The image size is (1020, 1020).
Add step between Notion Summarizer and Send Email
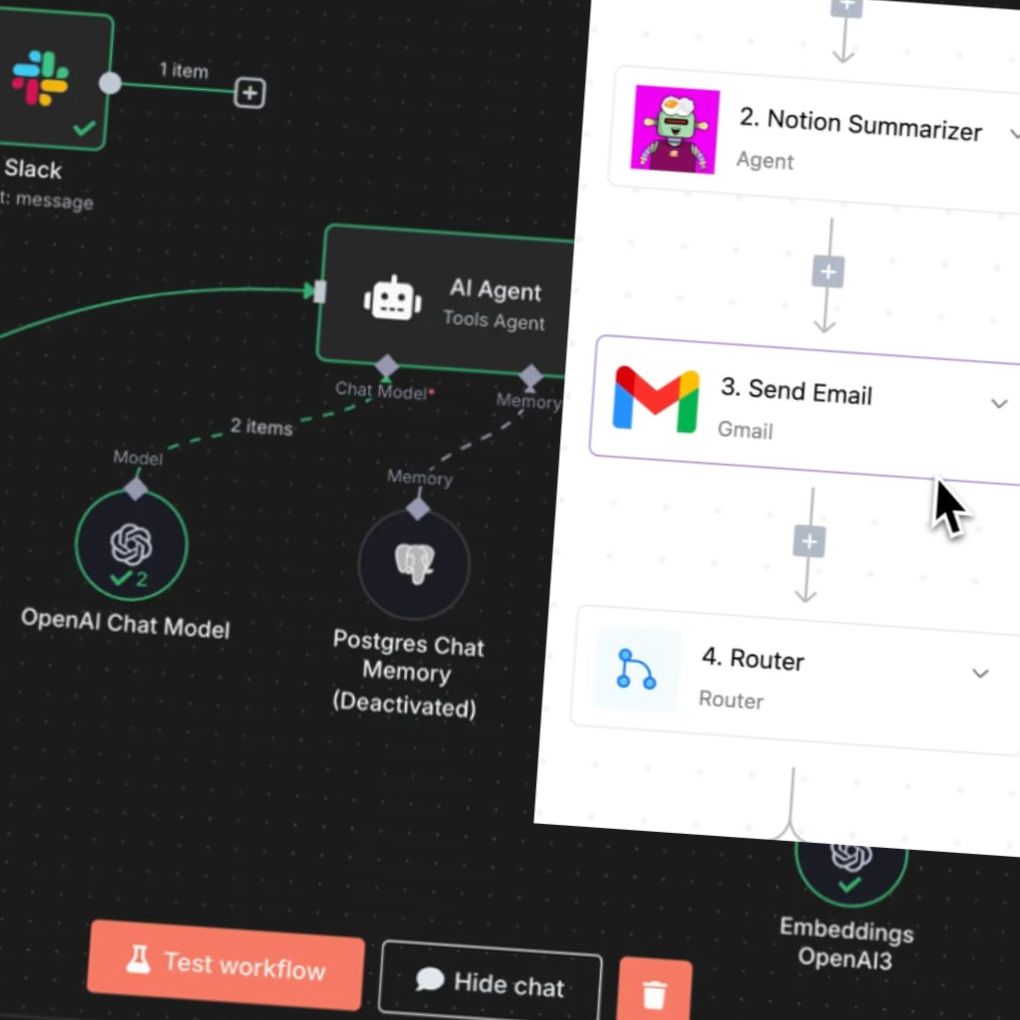pos(828,271)
